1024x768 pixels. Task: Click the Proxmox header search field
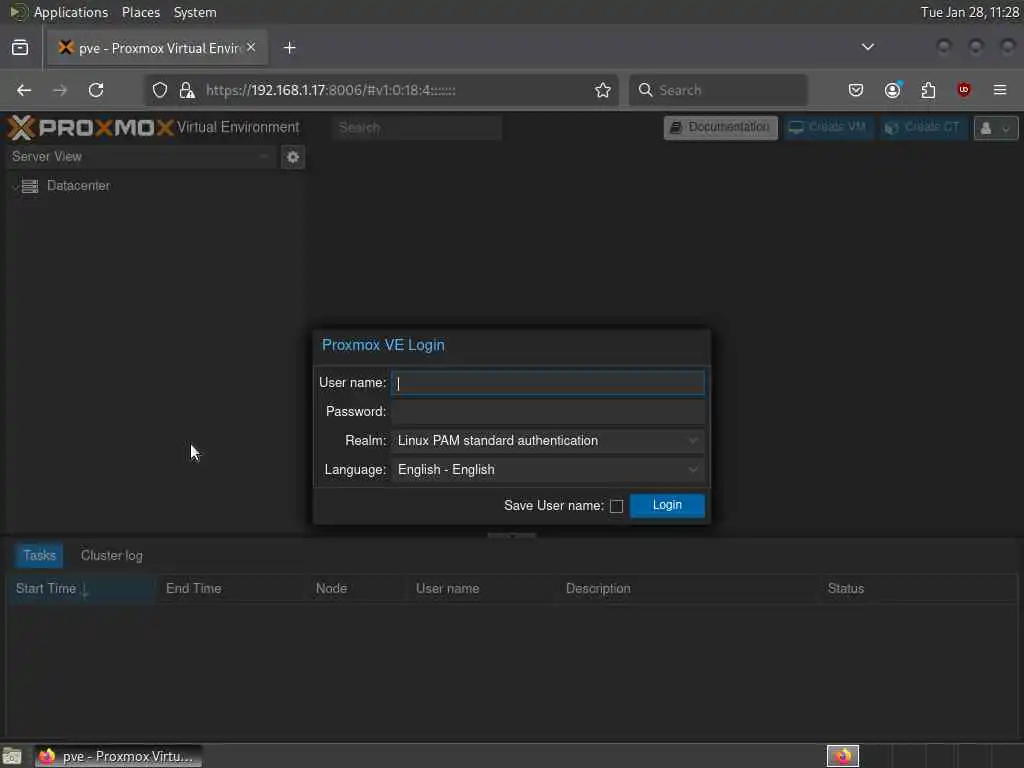[x=416, y=127]
